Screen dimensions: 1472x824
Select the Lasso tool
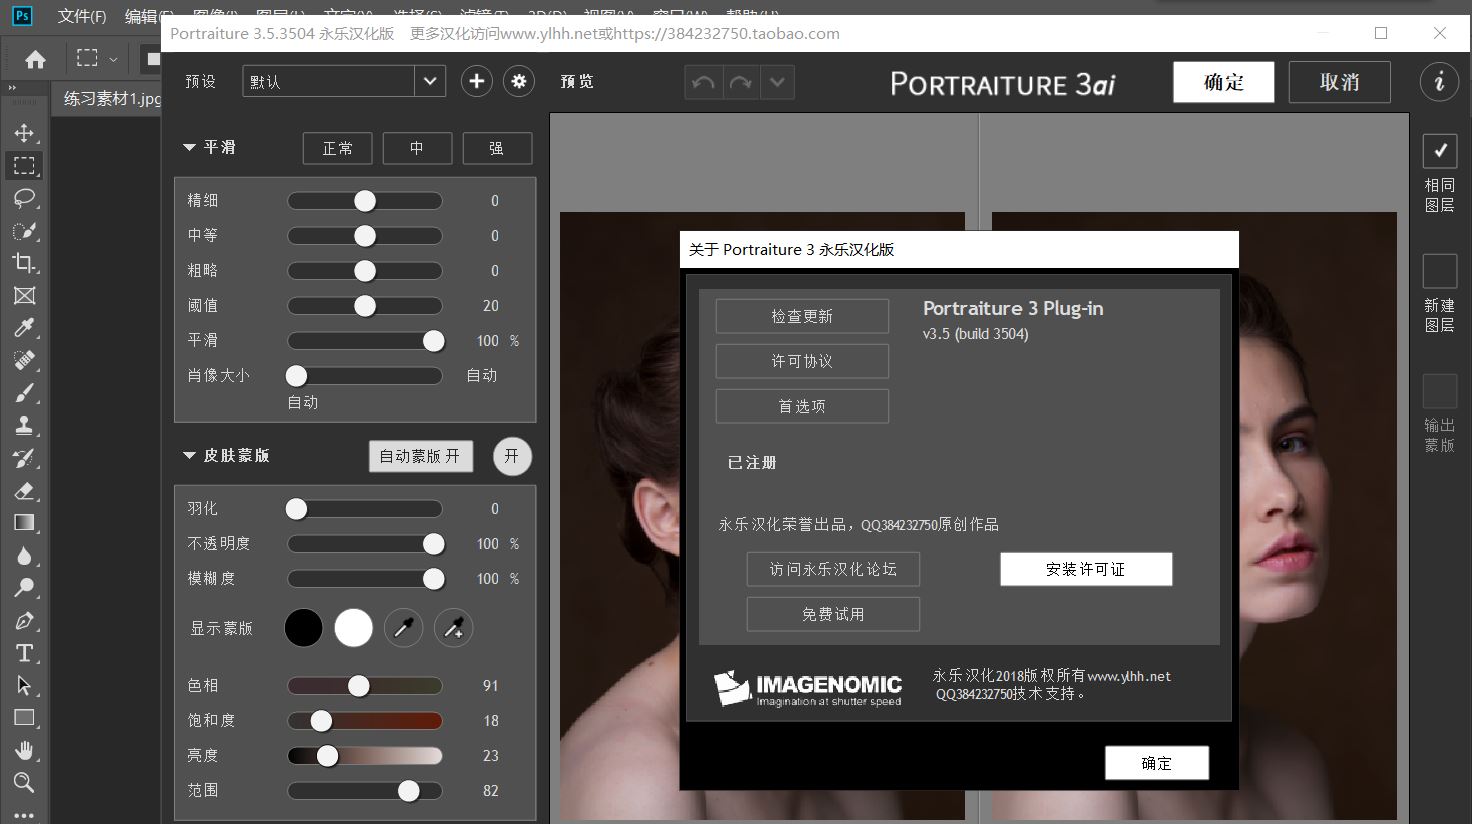tap(24, 198)
